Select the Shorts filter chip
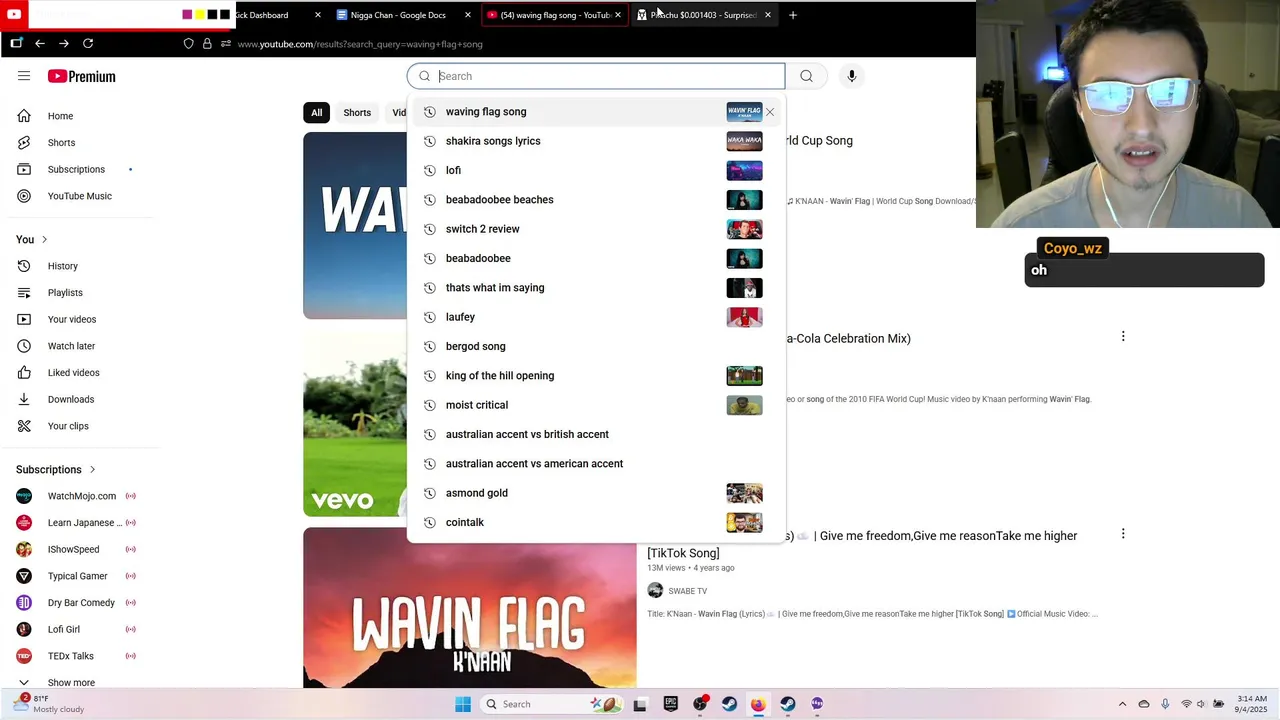 (x=357, y=113)
